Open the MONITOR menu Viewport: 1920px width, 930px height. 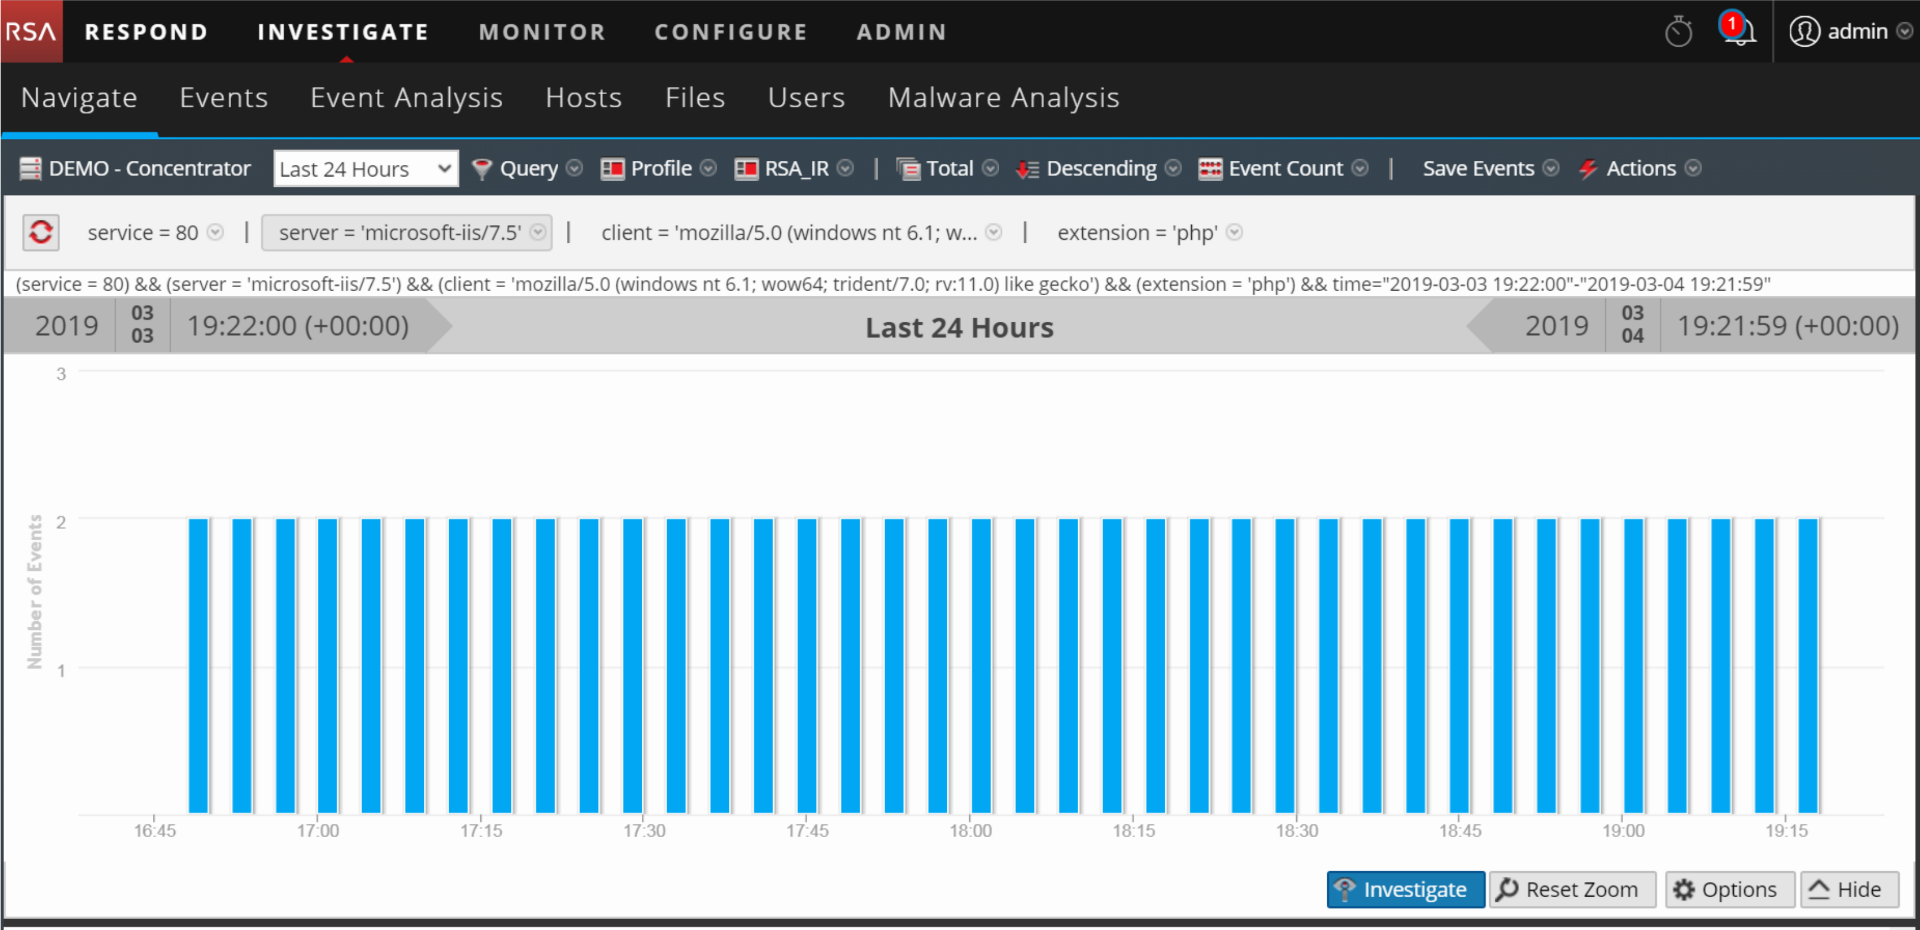pyautogui.click(x=542, y=32)
